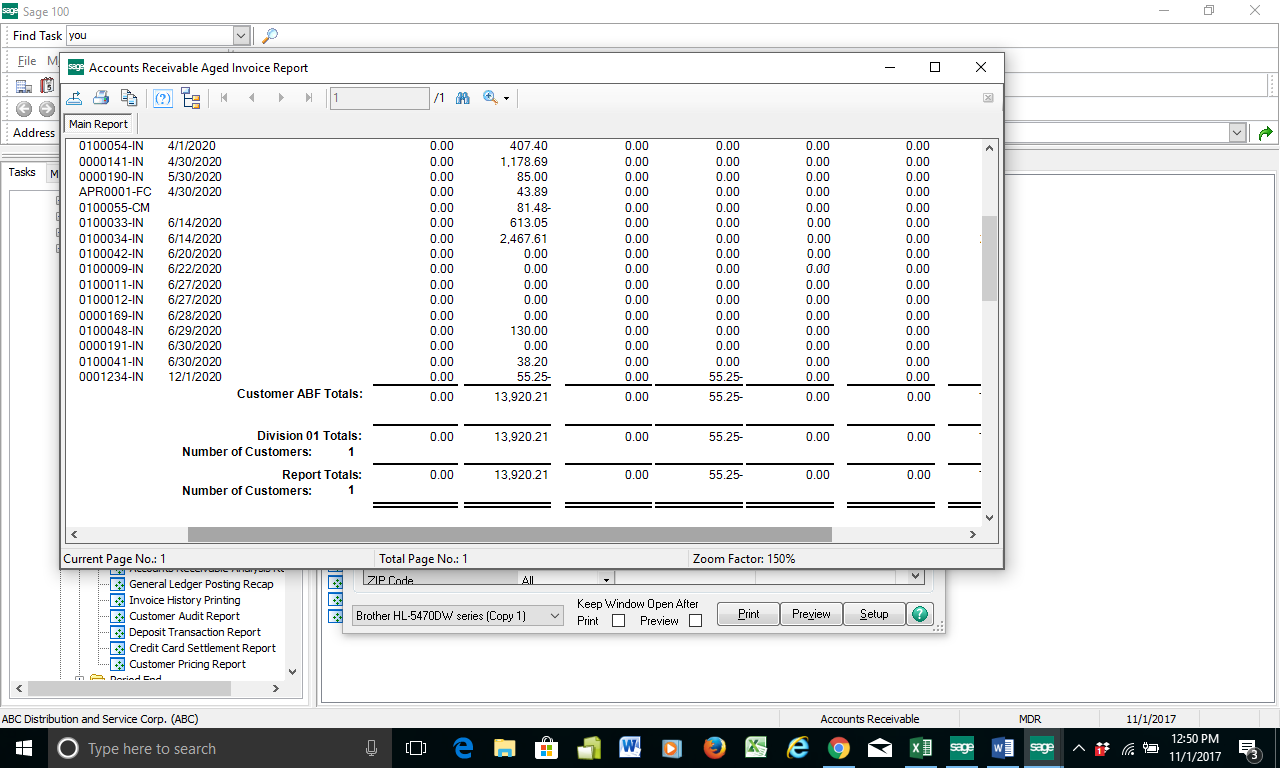Enable Keep Window Open After Print
This screenshot has height=768, width=1280.
click(617, 620)
